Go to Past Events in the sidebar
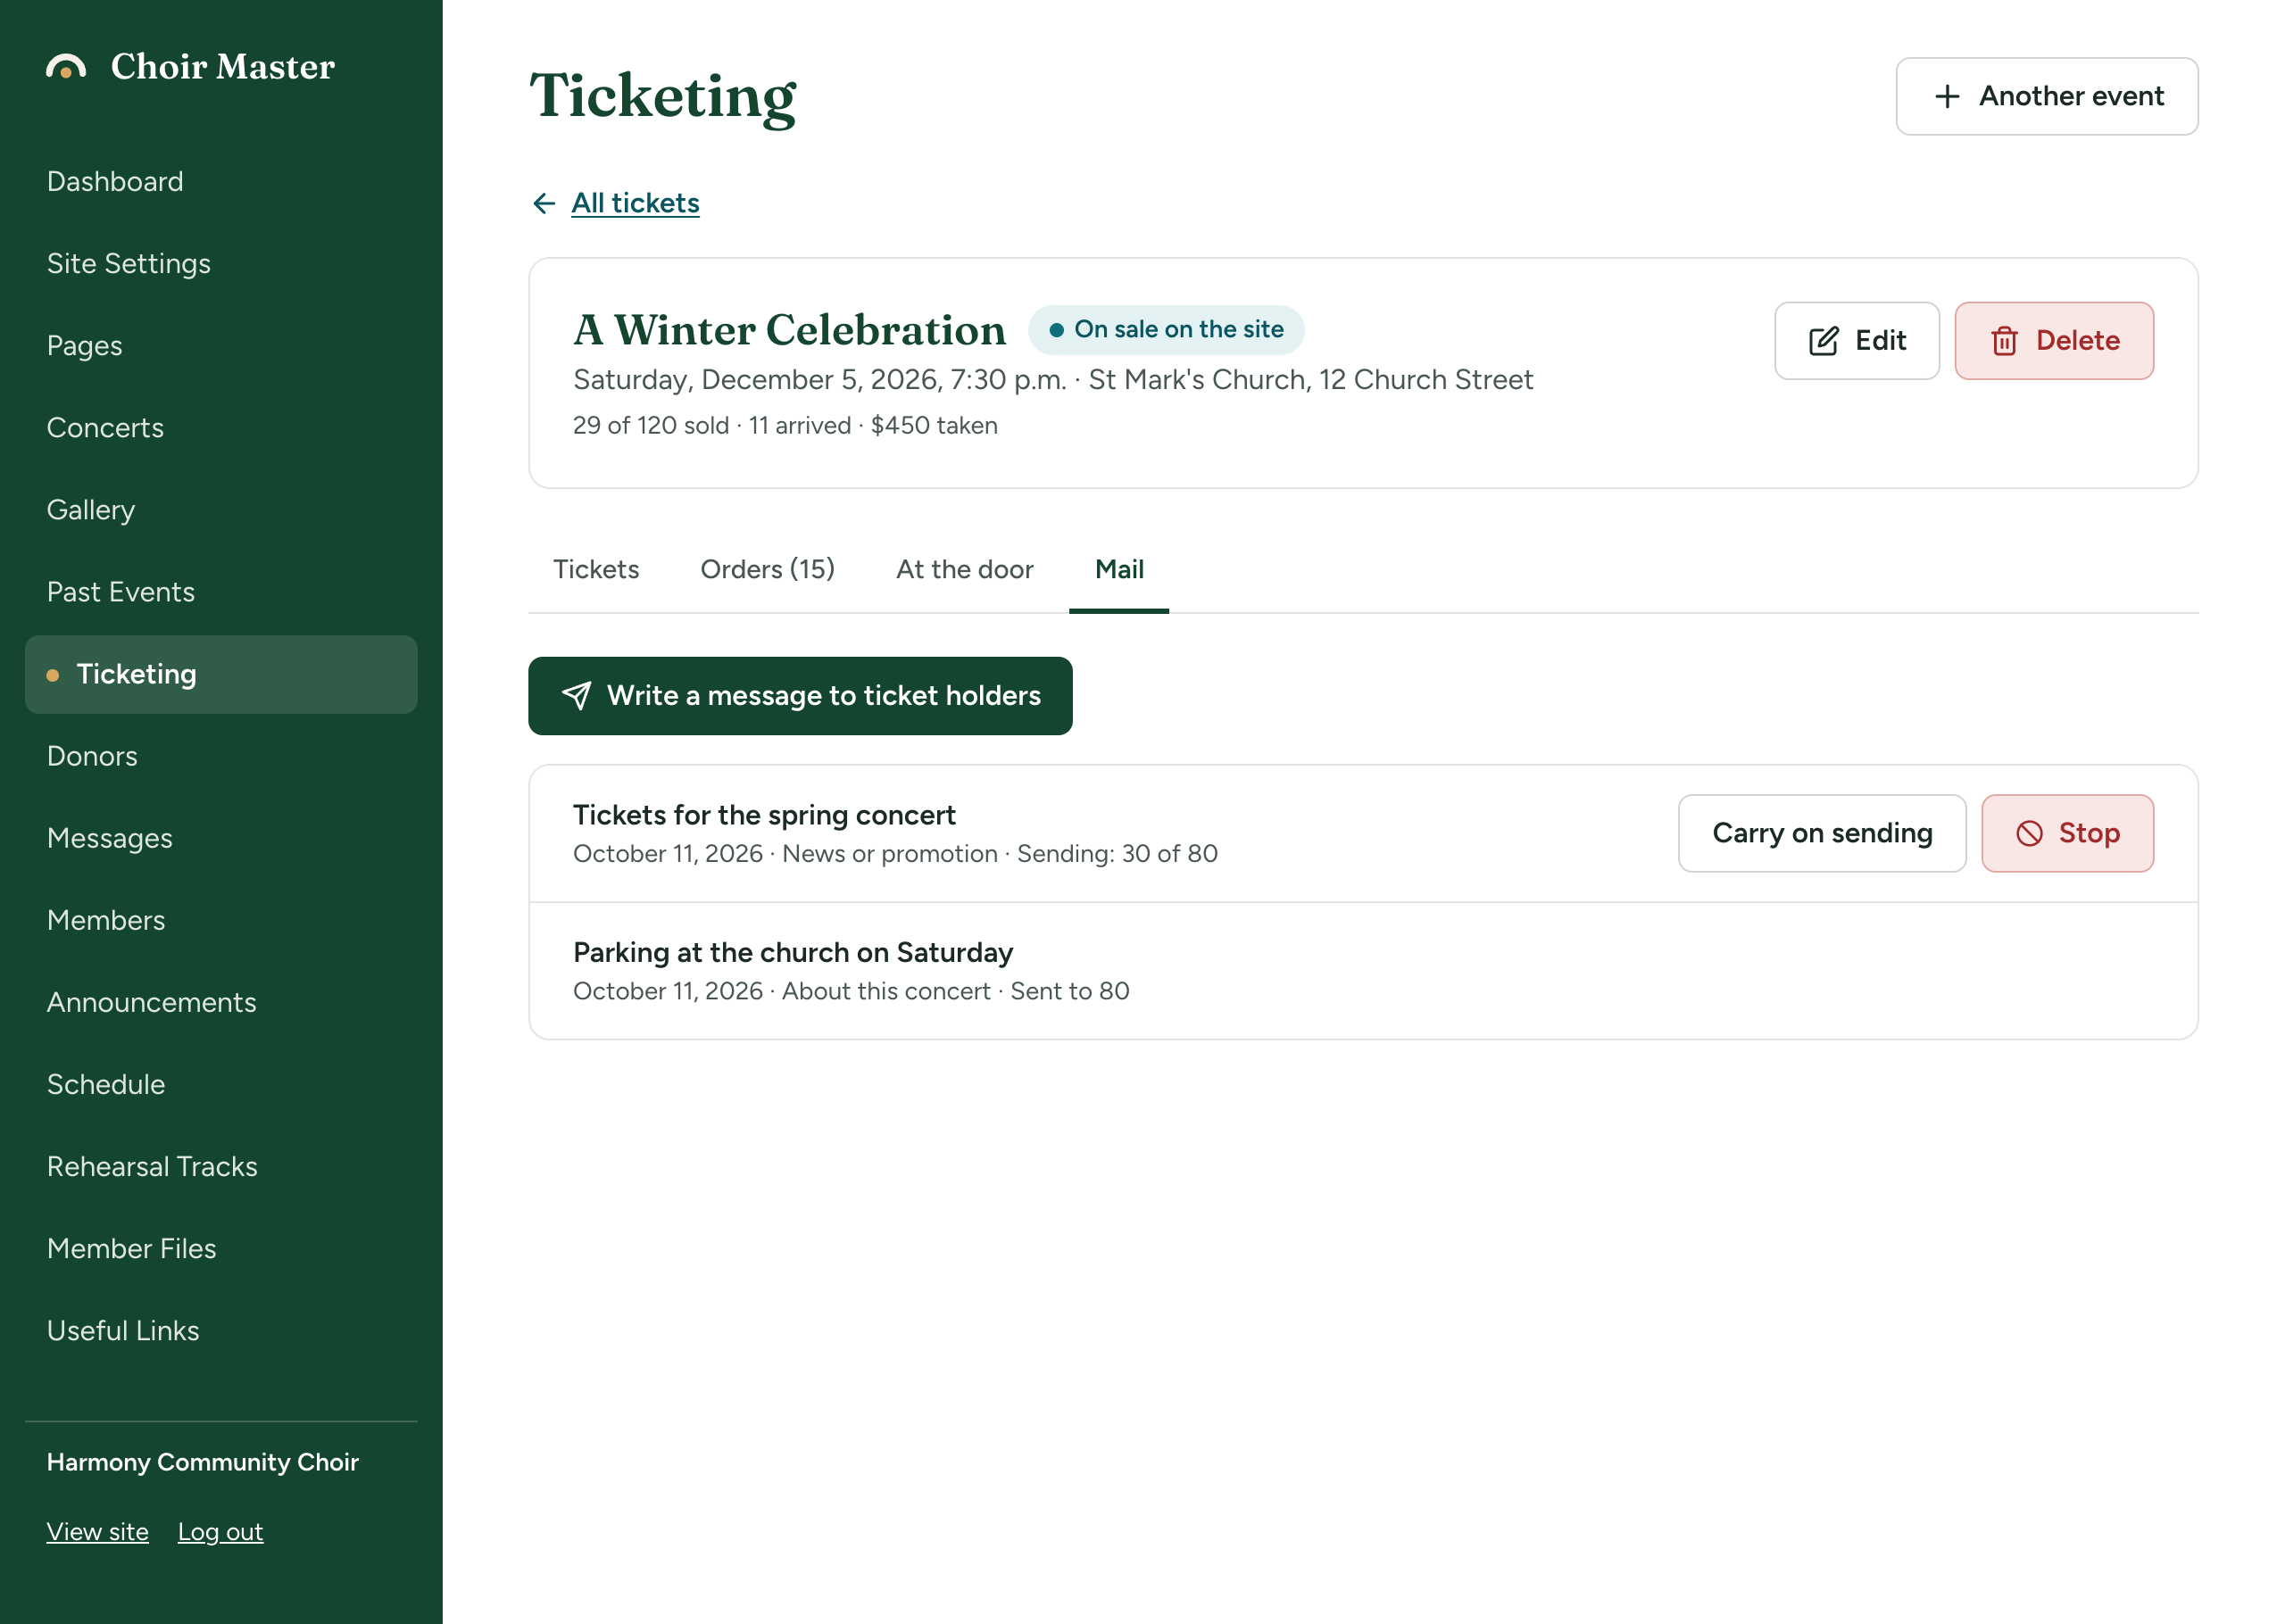This screenshot has height=1624, width=2285. 221,592
